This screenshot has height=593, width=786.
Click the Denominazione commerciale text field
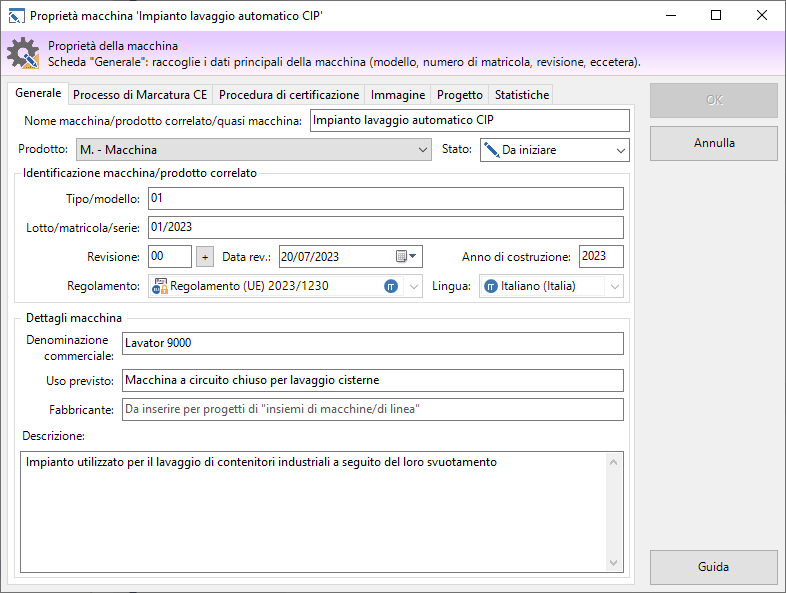pyautogui.click(x=371, y=344)
